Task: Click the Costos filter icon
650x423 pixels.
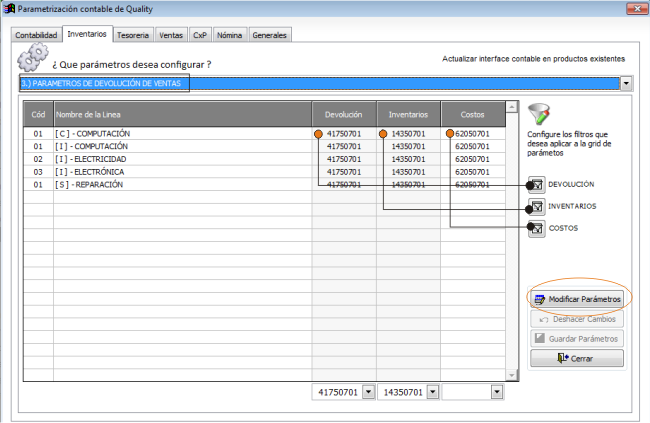Action: pyautogui.click(x=537, y=229)
